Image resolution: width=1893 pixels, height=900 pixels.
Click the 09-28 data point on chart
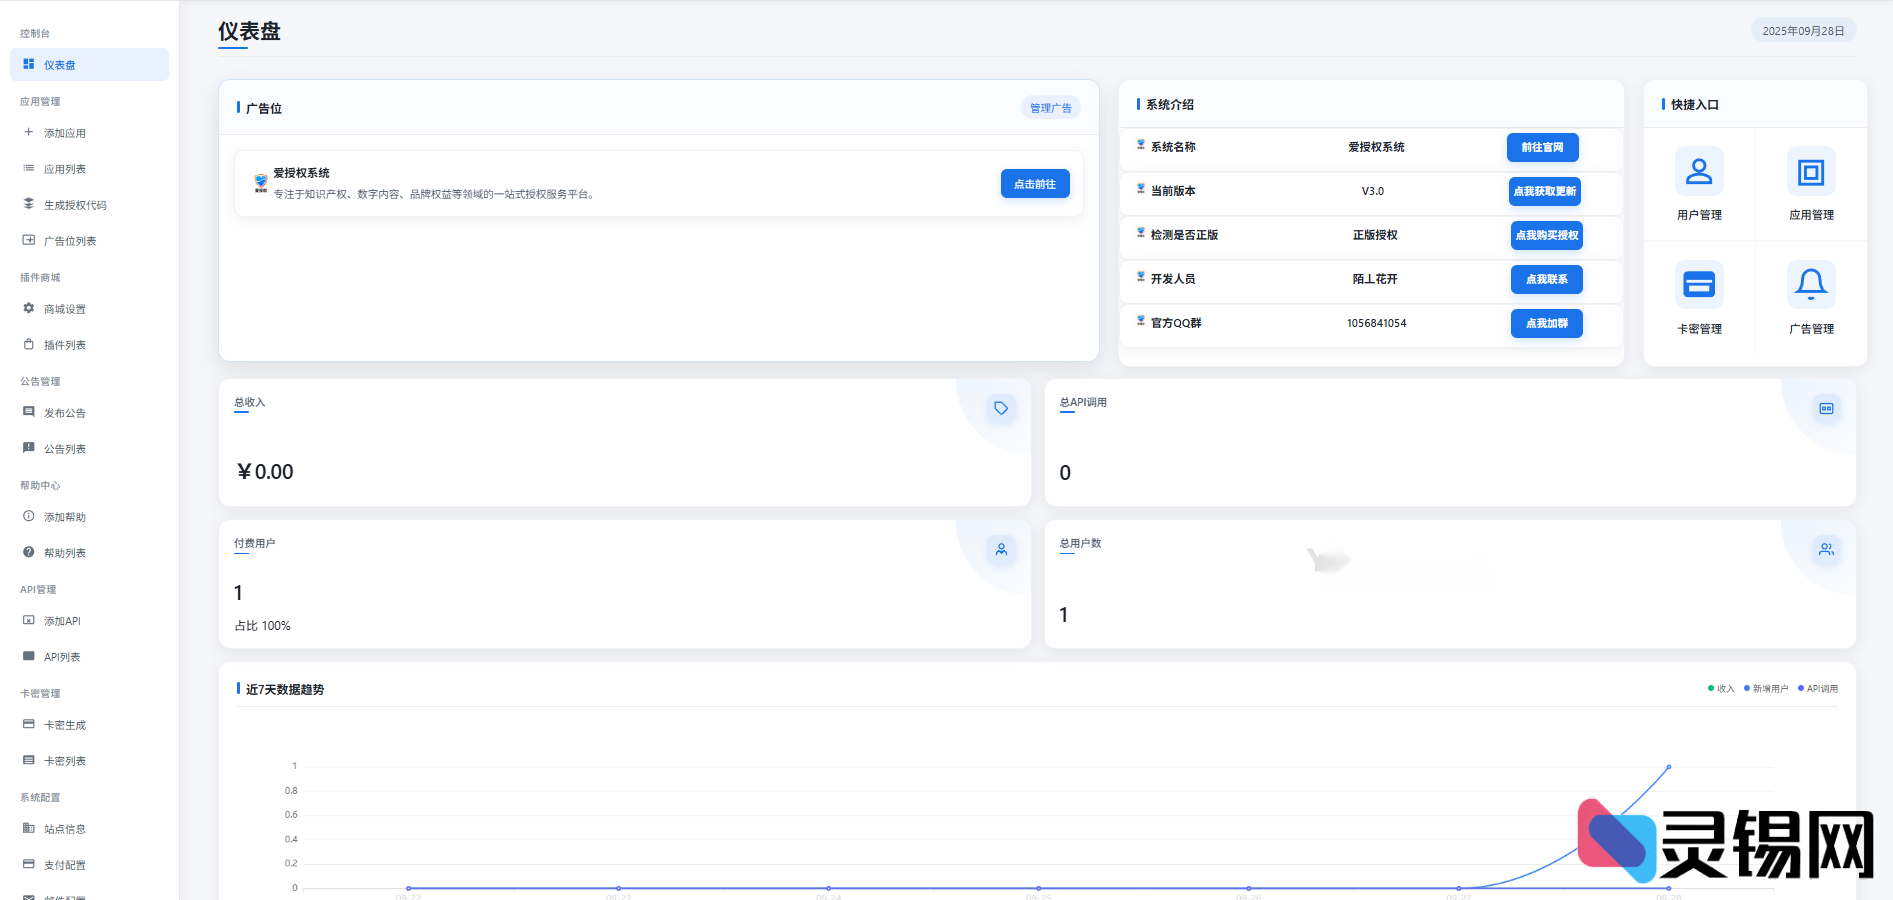pyautogui.click(x=1668, y=767)
